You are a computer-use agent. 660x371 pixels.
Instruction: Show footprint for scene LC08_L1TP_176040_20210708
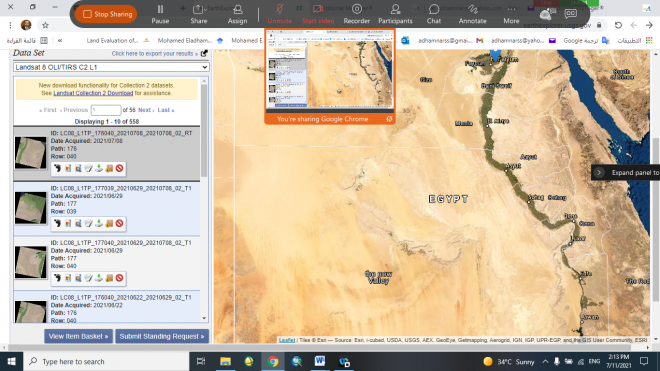57,168
